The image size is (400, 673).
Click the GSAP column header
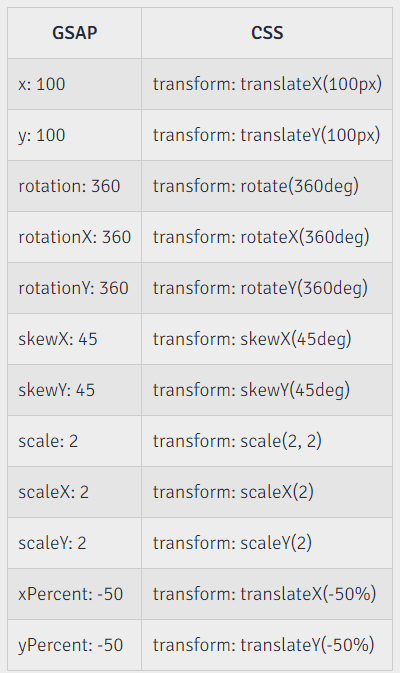click(75, 33)
